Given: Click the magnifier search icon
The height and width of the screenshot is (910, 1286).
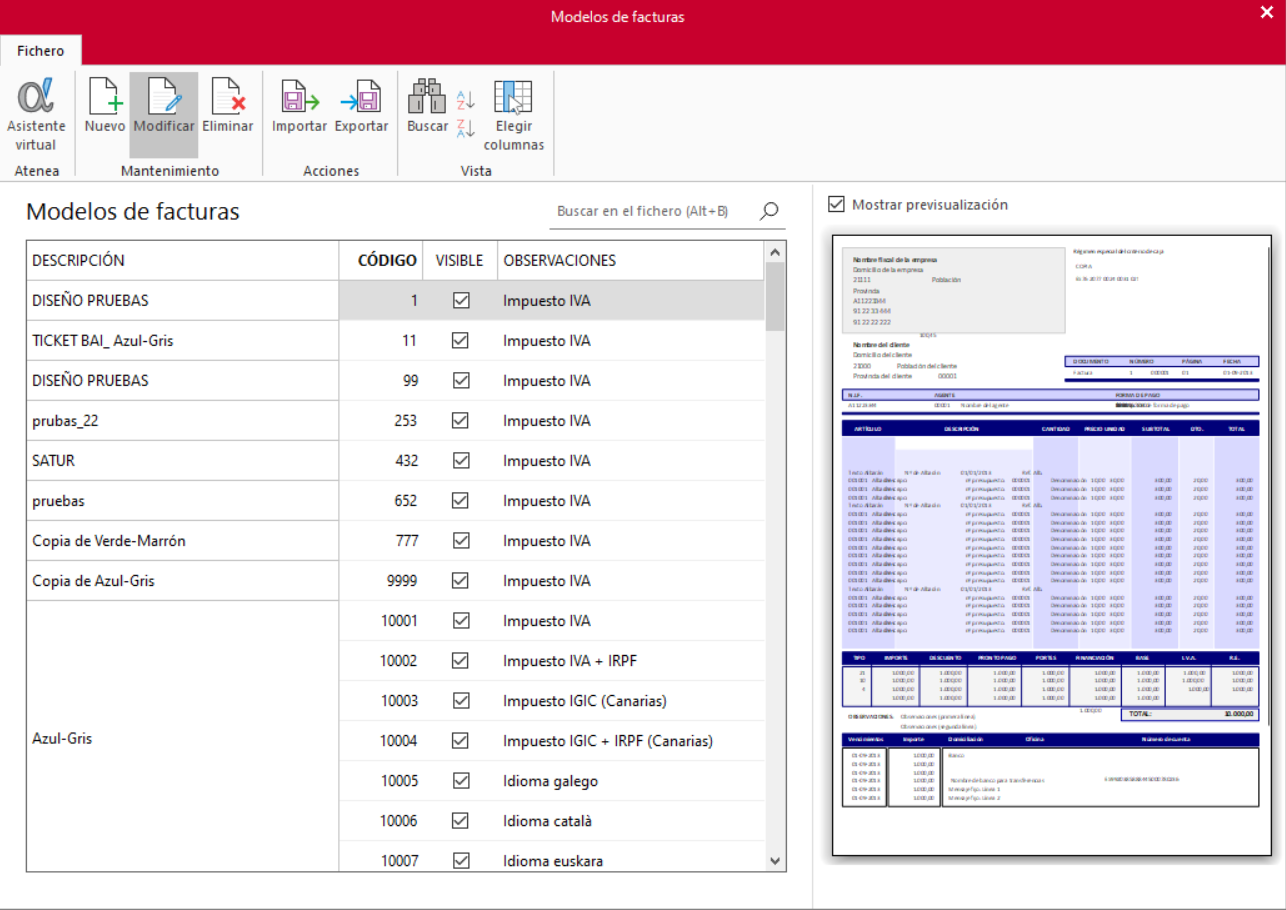Looking at the screenshot, I should (x=769, y=211).
